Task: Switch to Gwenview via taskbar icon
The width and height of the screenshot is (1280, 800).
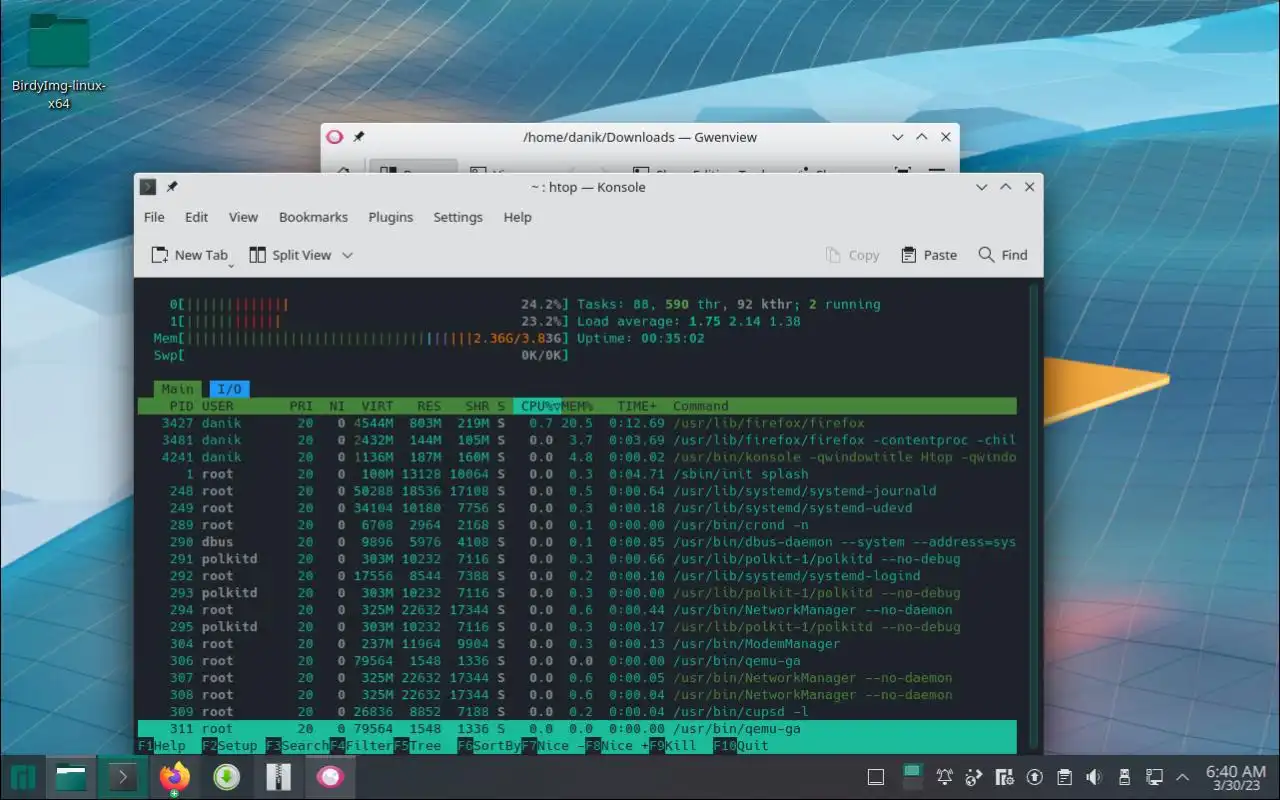Action: tap(330, 777)
